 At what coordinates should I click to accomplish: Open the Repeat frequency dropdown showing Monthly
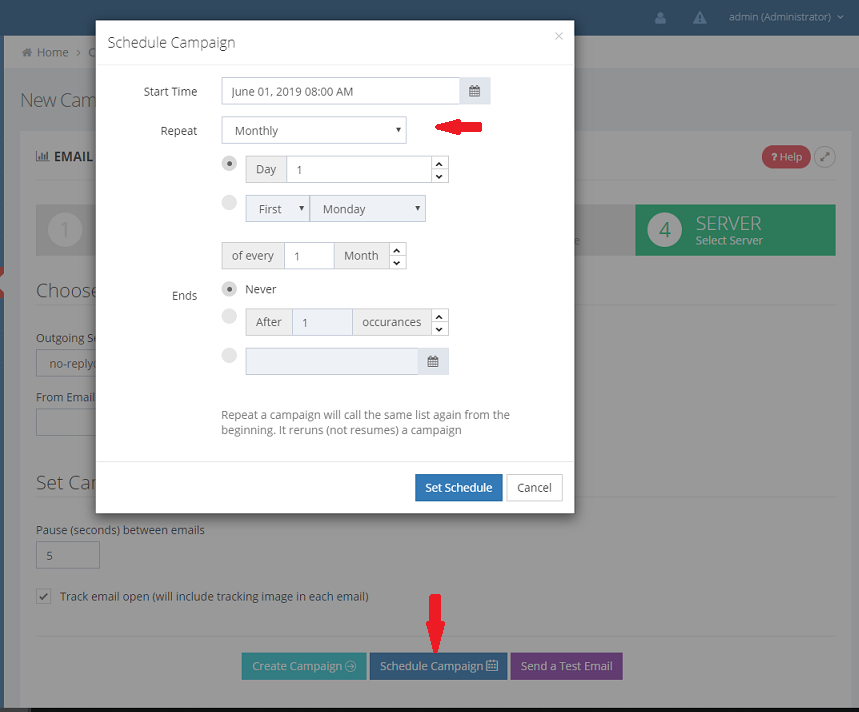(313, 130)
